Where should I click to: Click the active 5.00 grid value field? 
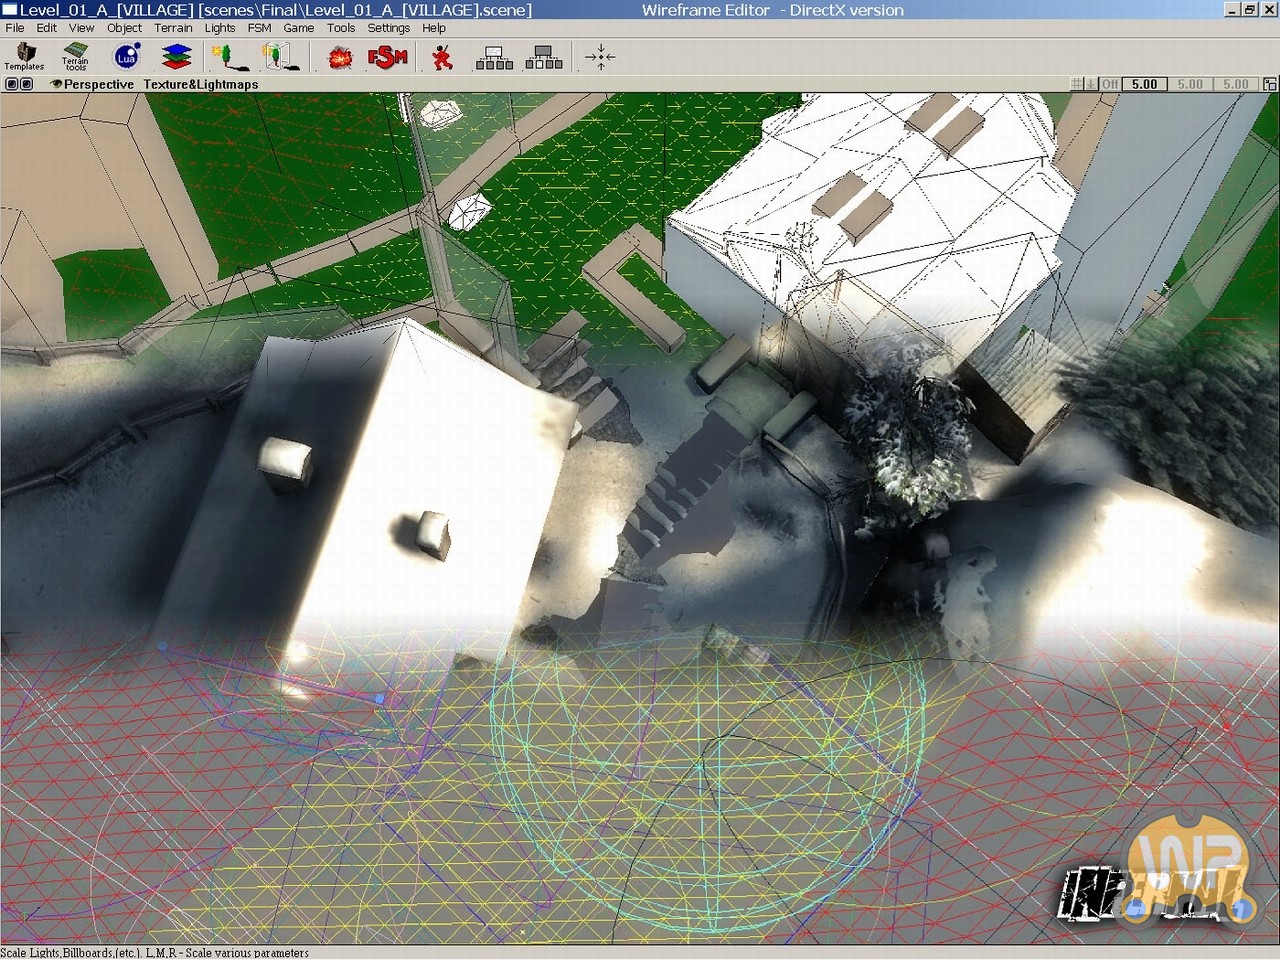pyautogui.click(x=1144, y=84)
